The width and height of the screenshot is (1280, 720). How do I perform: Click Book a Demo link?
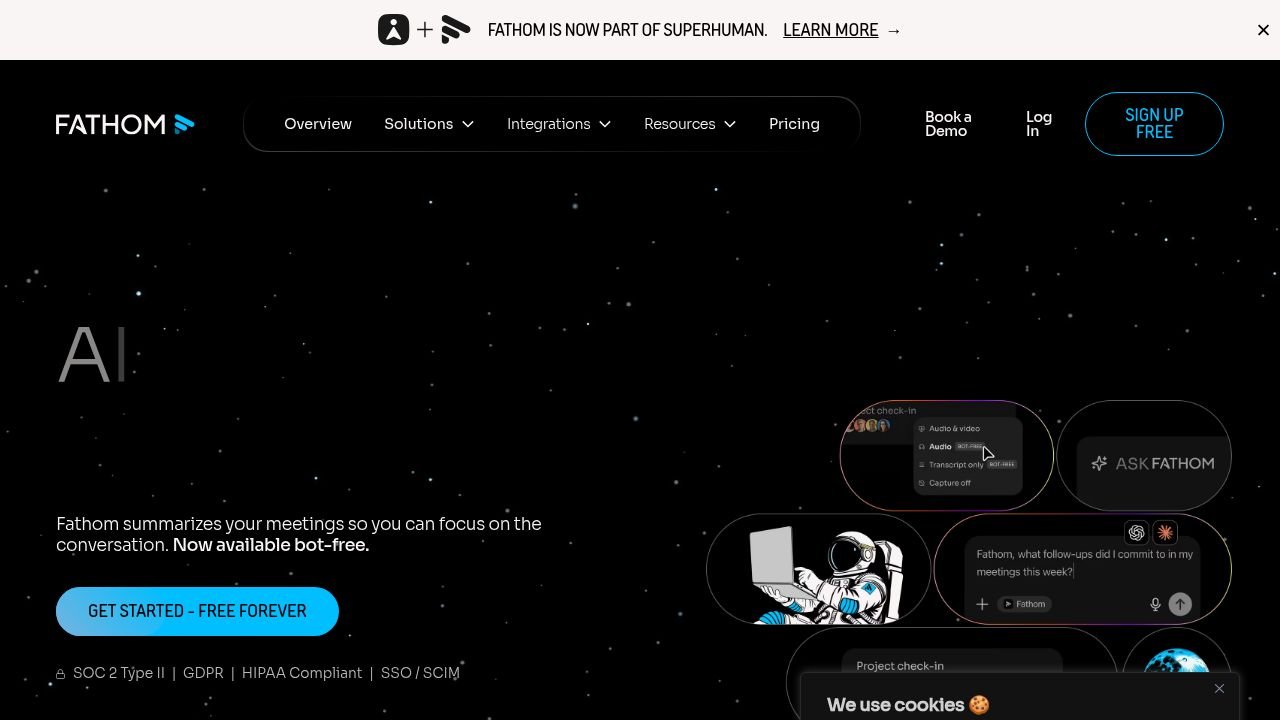pos(948,124)
